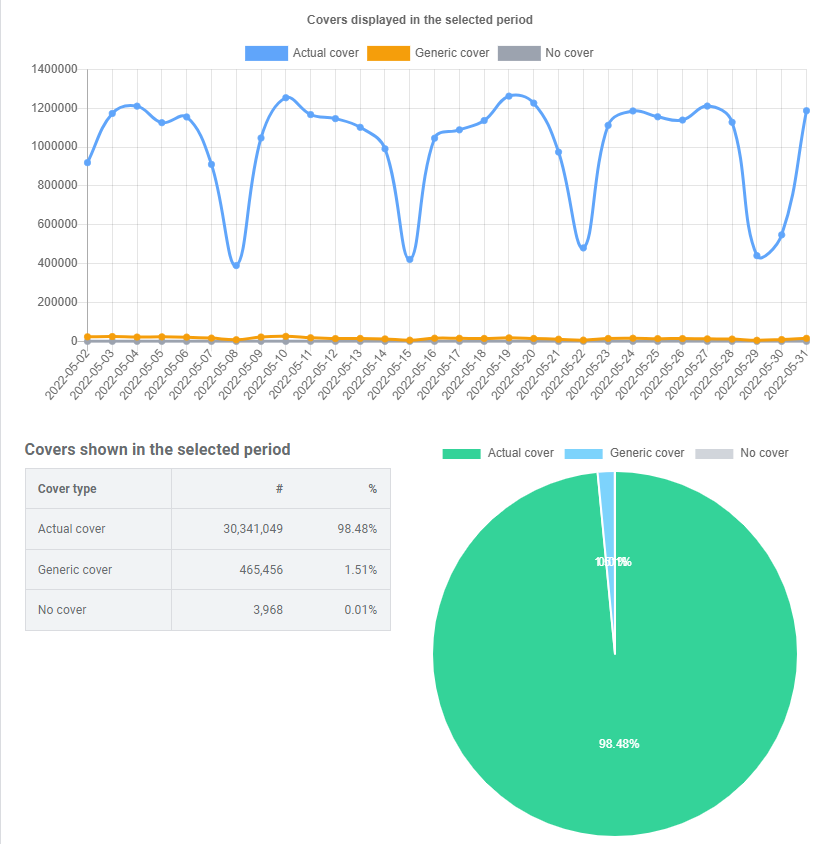Click the 2022-05-16 x-axis date label
The image size is (839, 845).
[x=414, y=375]
